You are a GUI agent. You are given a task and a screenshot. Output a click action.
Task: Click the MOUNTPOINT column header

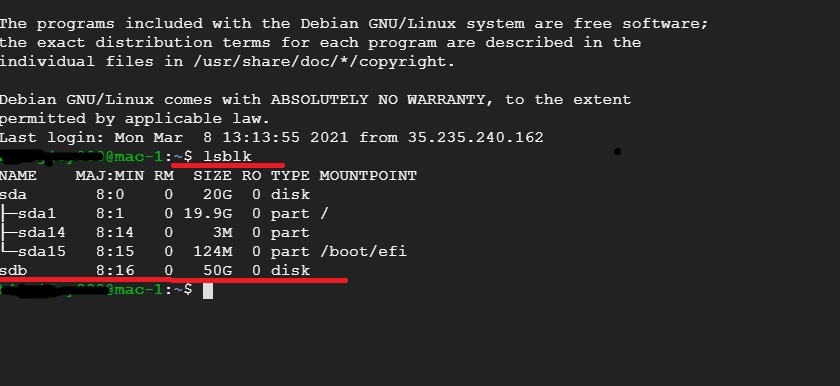click(x=368, y=176)
